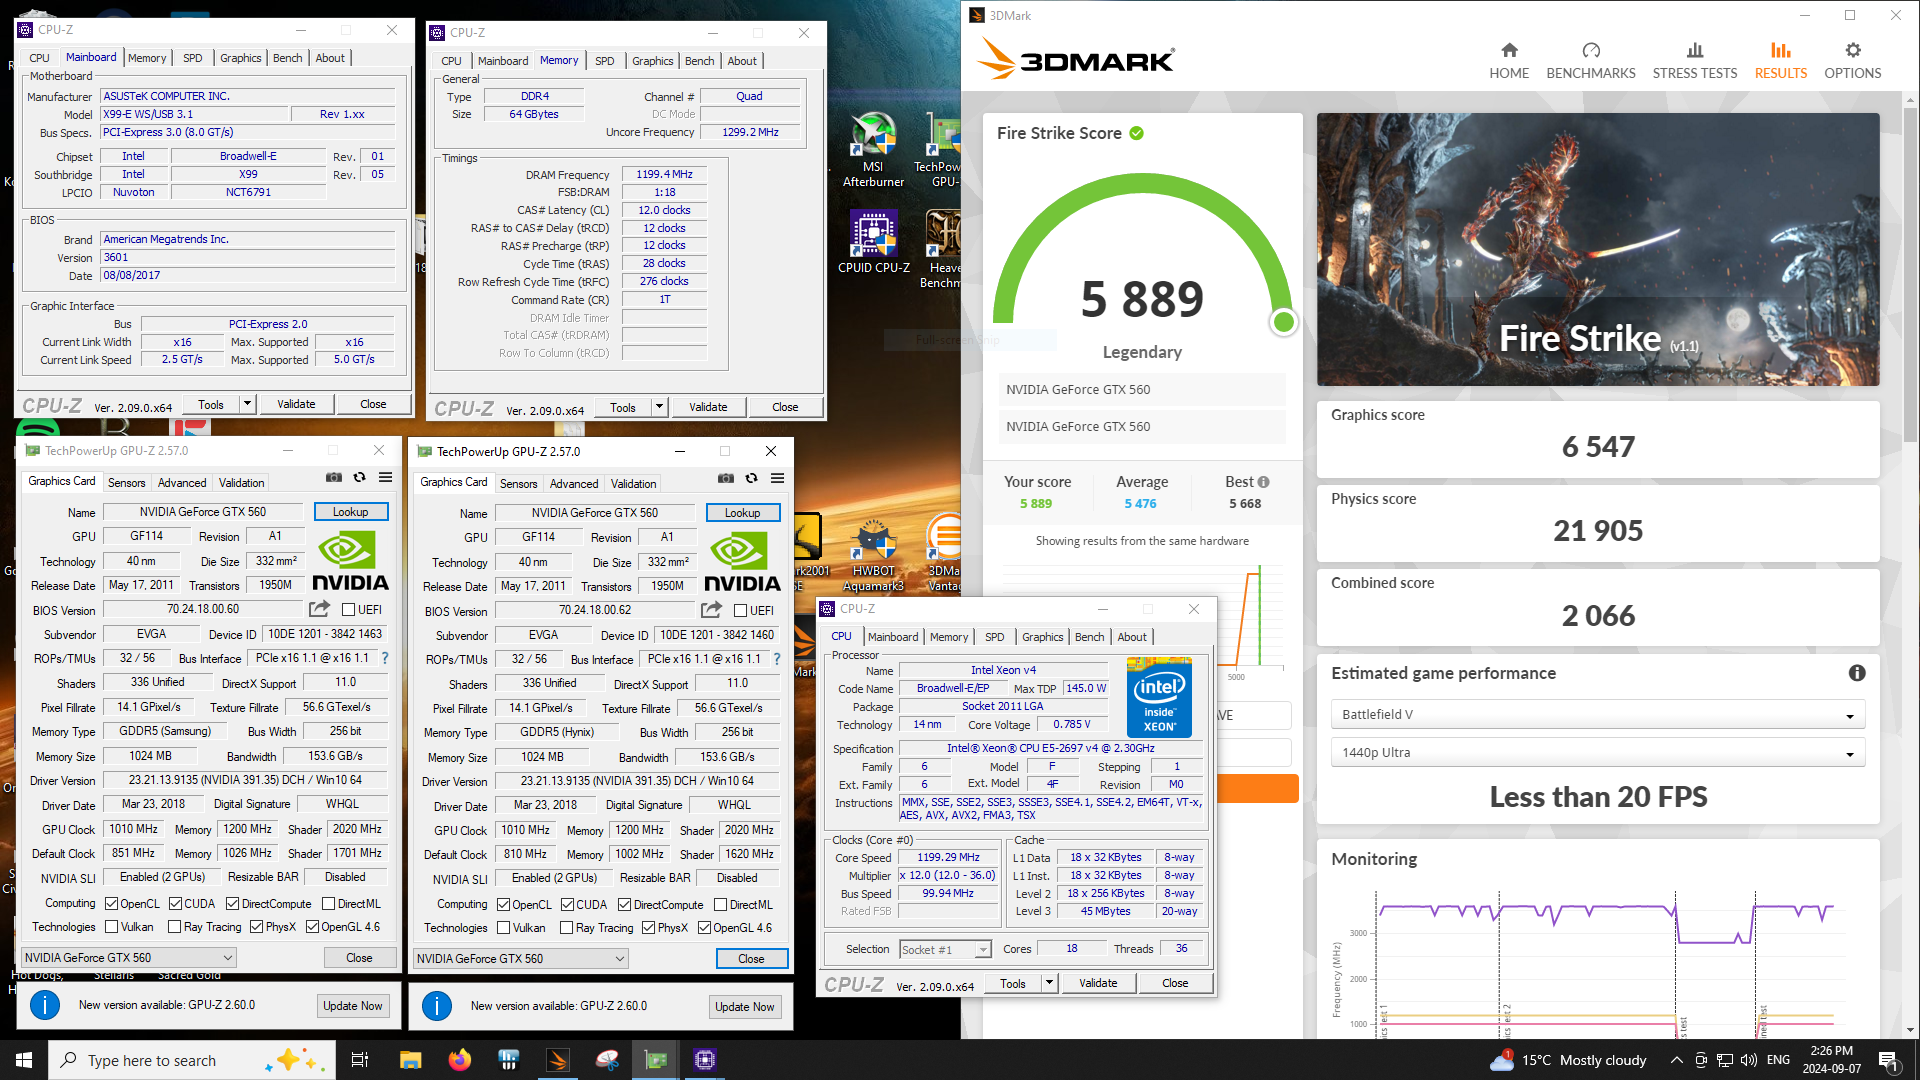
Task: Click Bus Interface help in left GPU-Z
Action: coord(385,659)
